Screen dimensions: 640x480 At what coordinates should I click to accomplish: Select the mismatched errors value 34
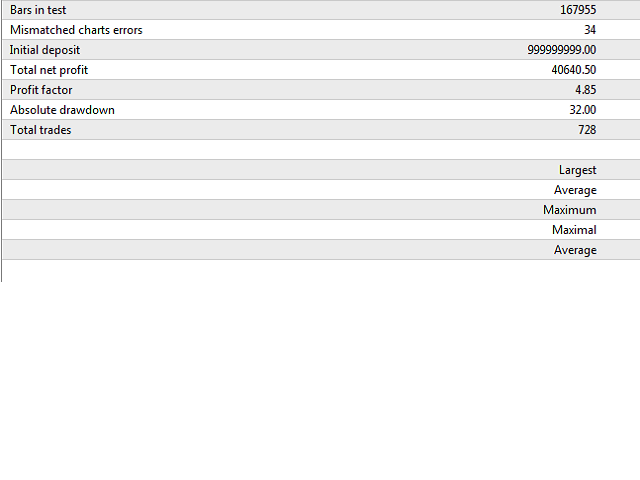(x=589, y=30)
